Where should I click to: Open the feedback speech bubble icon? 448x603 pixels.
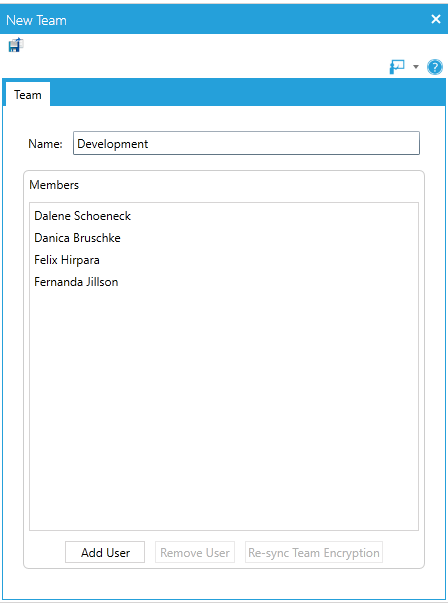pyautogui.click(x=397, y=67)
